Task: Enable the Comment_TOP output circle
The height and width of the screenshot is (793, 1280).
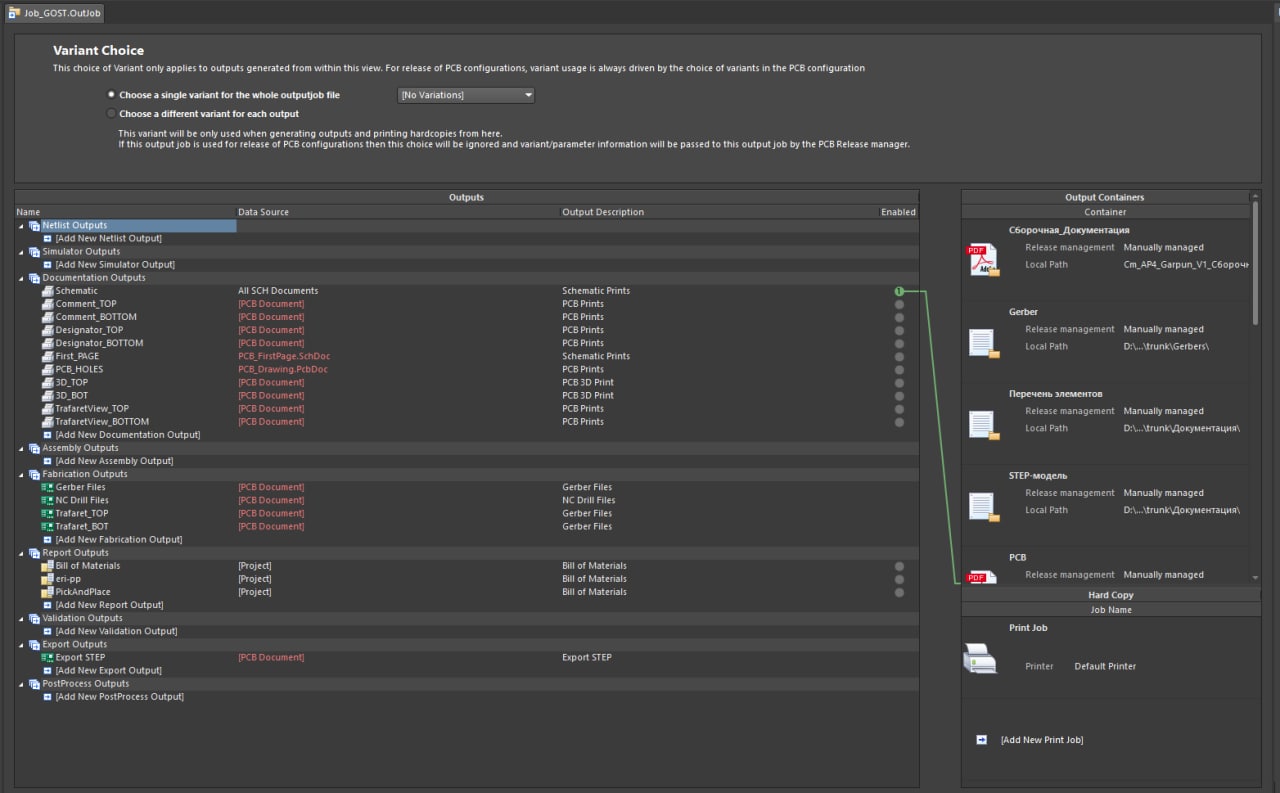Action: [899, 304]
